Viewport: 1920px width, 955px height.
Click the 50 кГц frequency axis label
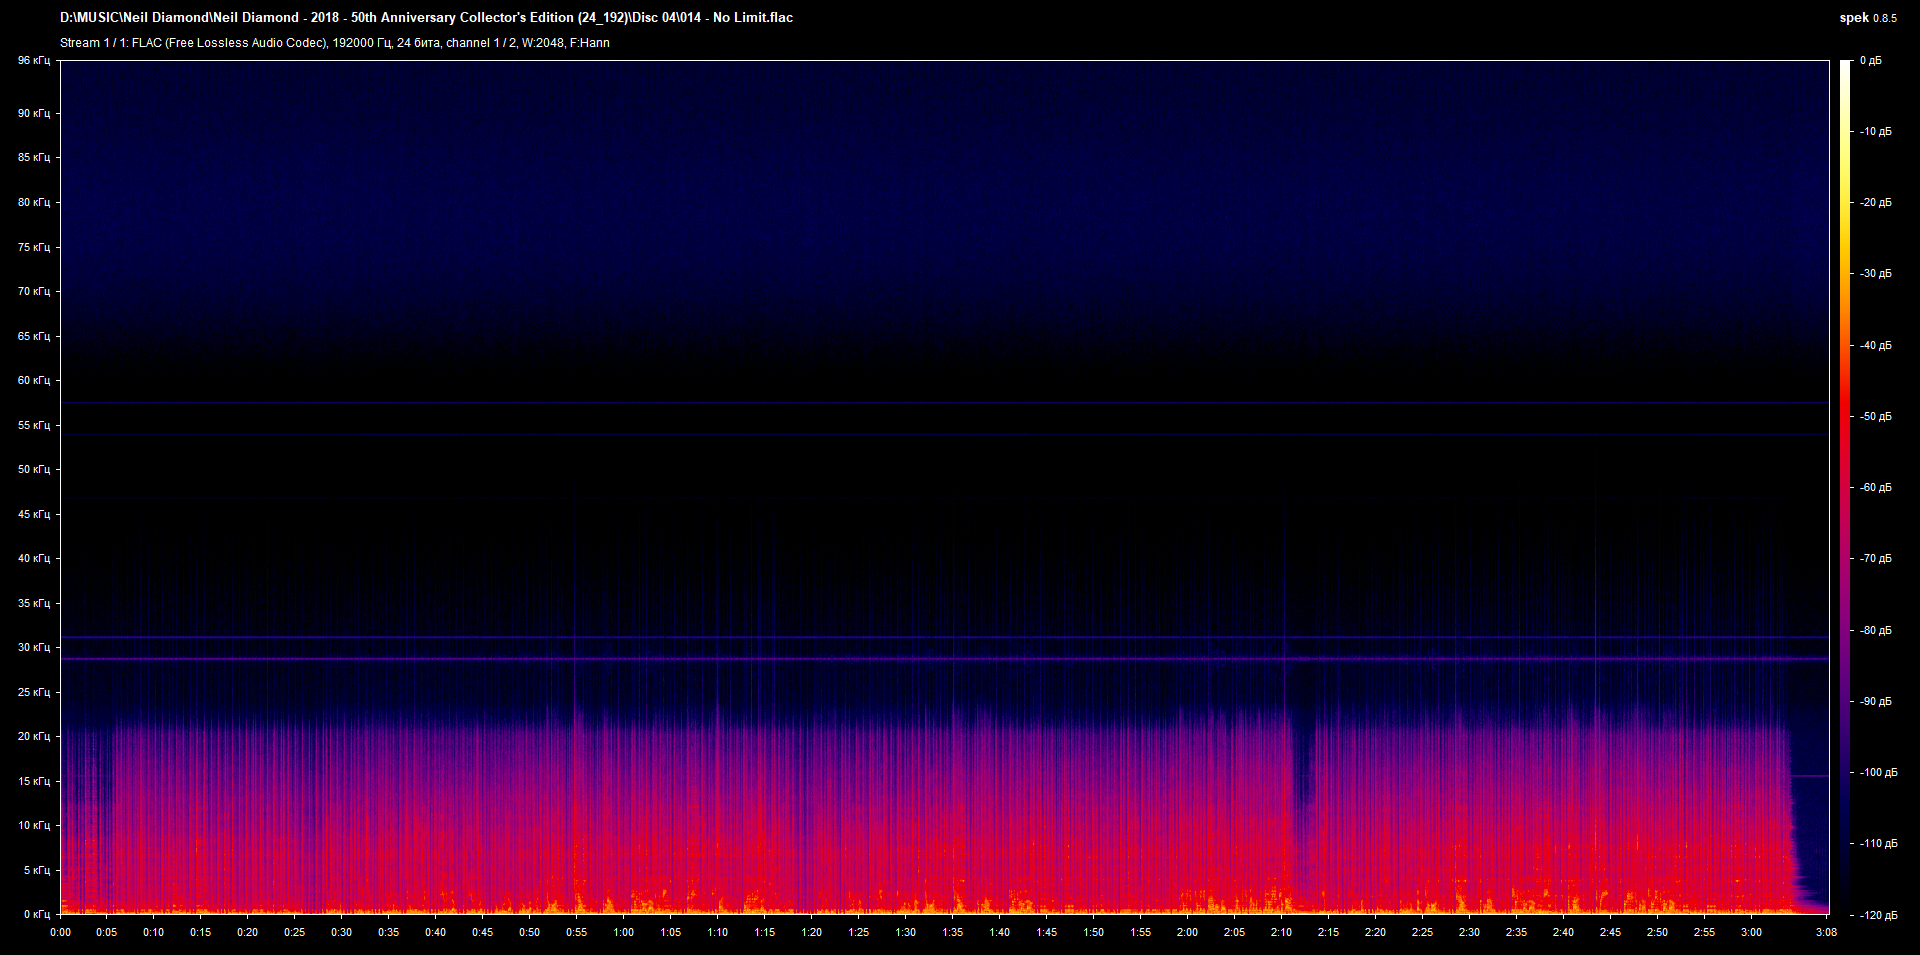(x=34, y=469)
